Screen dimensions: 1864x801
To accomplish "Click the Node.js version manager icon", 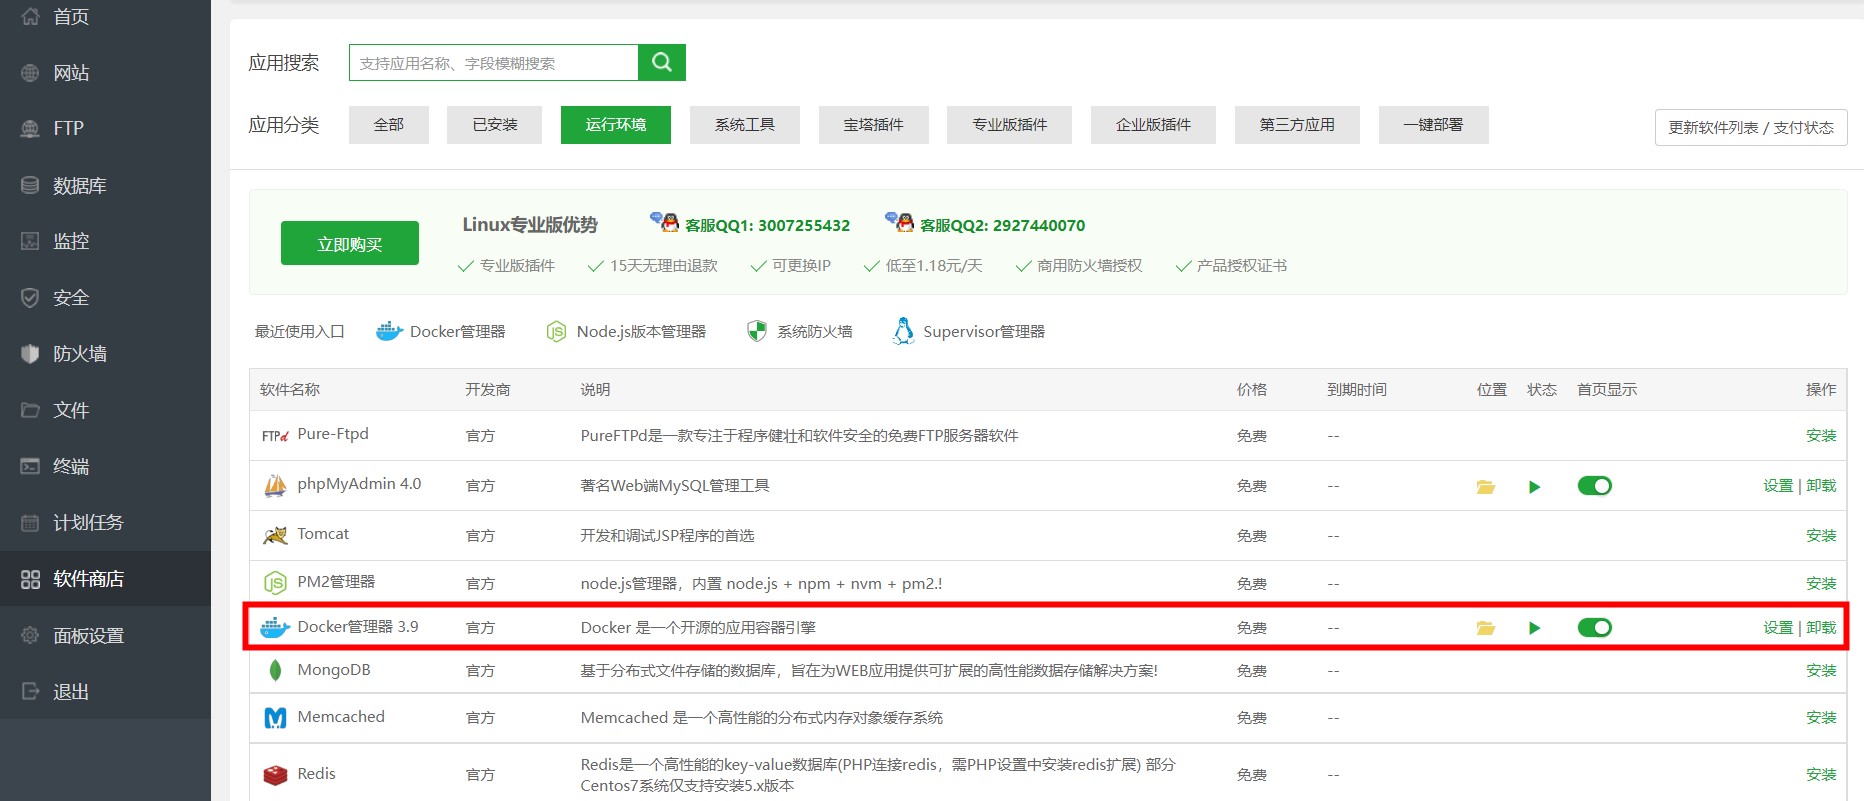I will click(556, 331).
